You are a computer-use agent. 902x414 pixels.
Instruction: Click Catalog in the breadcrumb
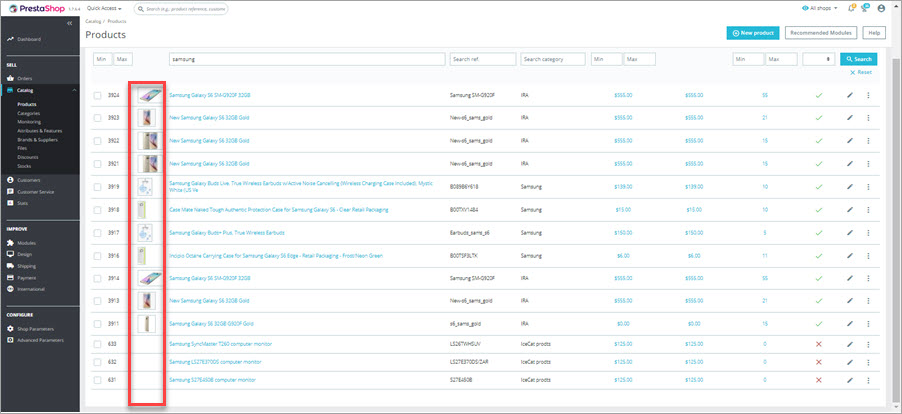tap(92, 21)
